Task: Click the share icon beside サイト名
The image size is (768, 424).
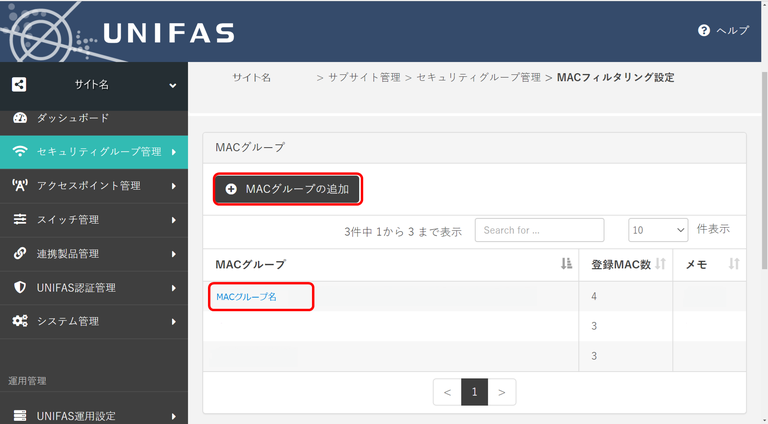Action: coord(19,85)
